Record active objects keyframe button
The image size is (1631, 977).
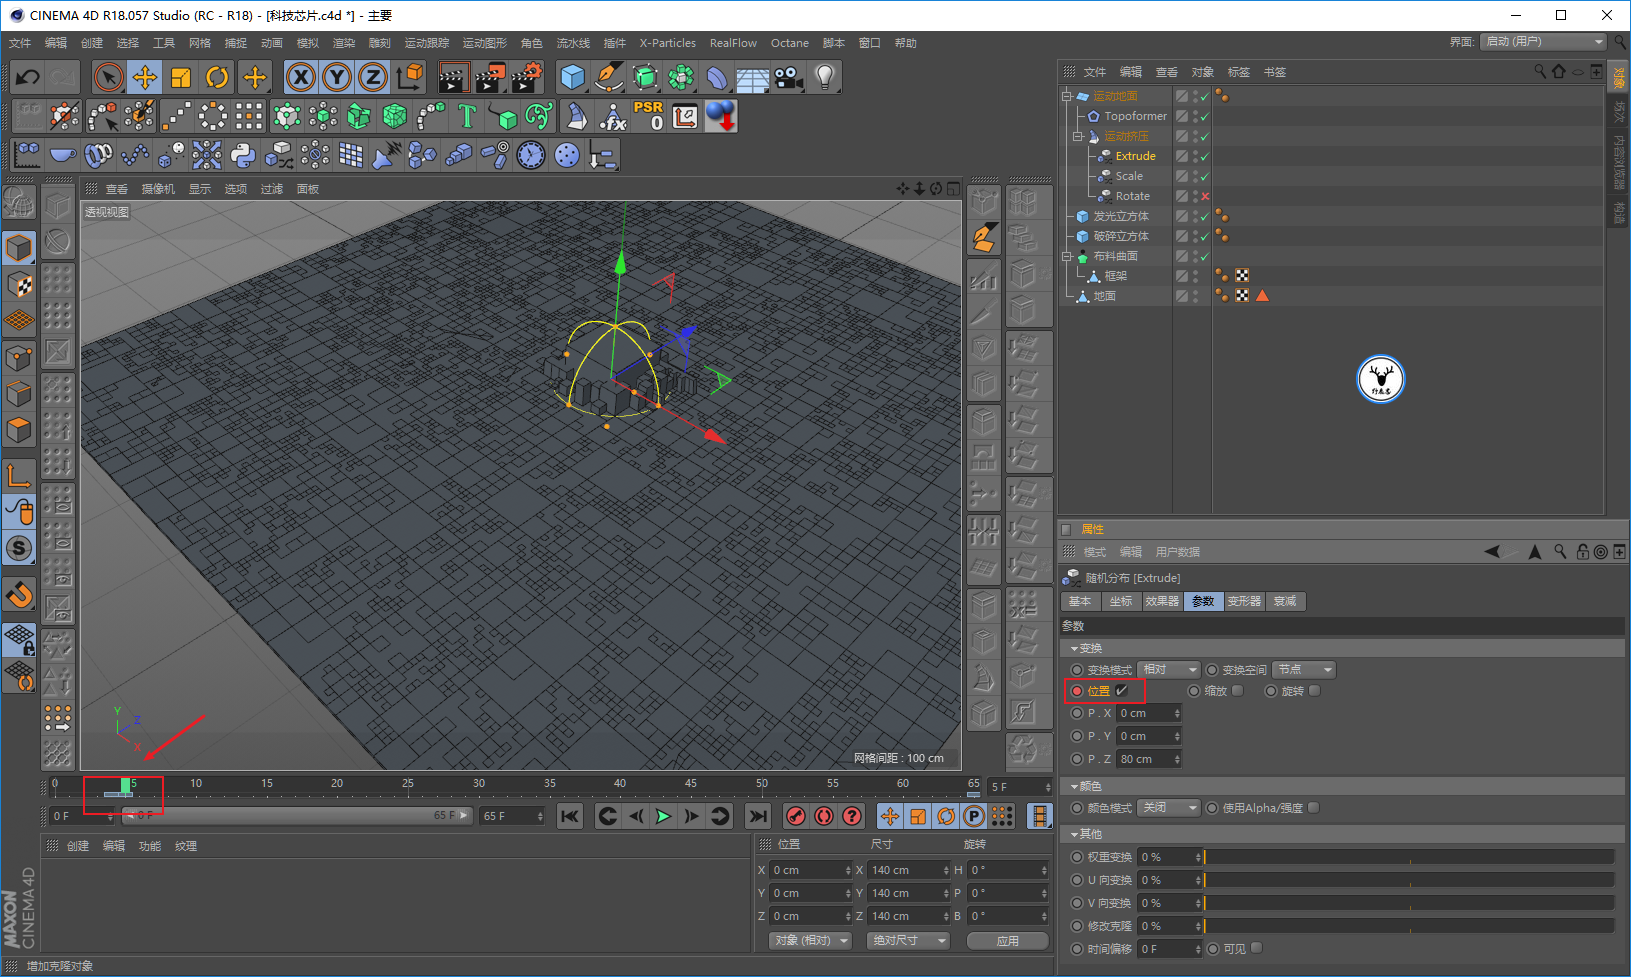point(796,816)
